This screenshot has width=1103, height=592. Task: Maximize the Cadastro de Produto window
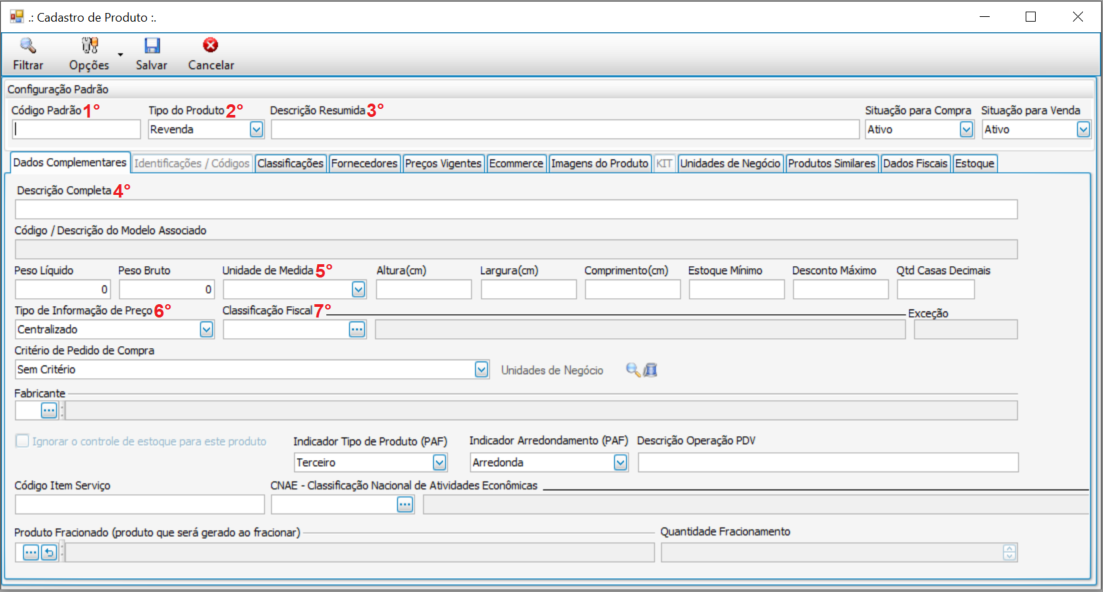click(1031, 17)
